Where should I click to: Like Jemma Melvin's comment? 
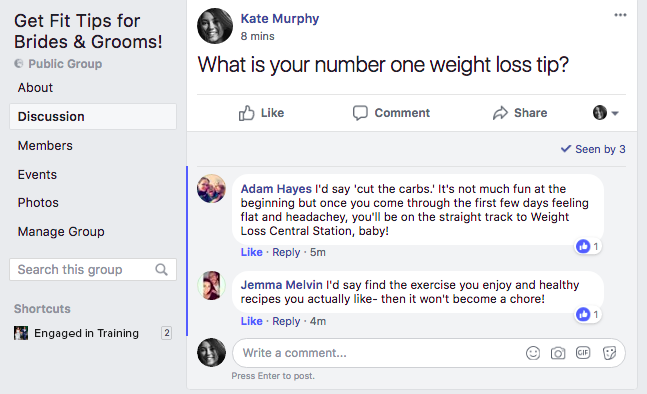(x=251, y=321)
